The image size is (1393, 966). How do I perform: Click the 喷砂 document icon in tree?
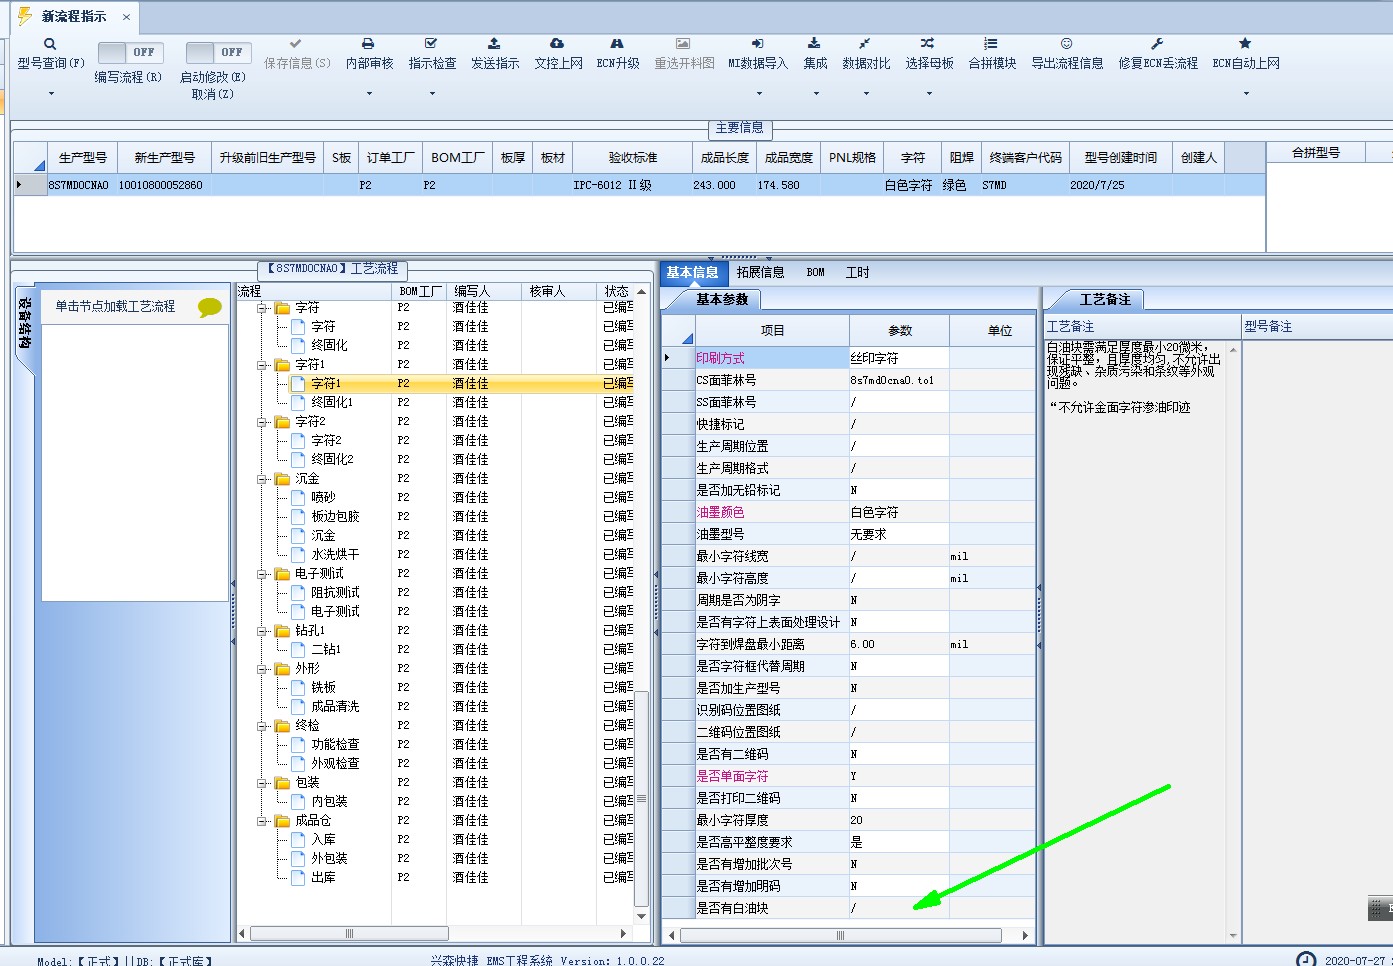click(x=298, y=498)
